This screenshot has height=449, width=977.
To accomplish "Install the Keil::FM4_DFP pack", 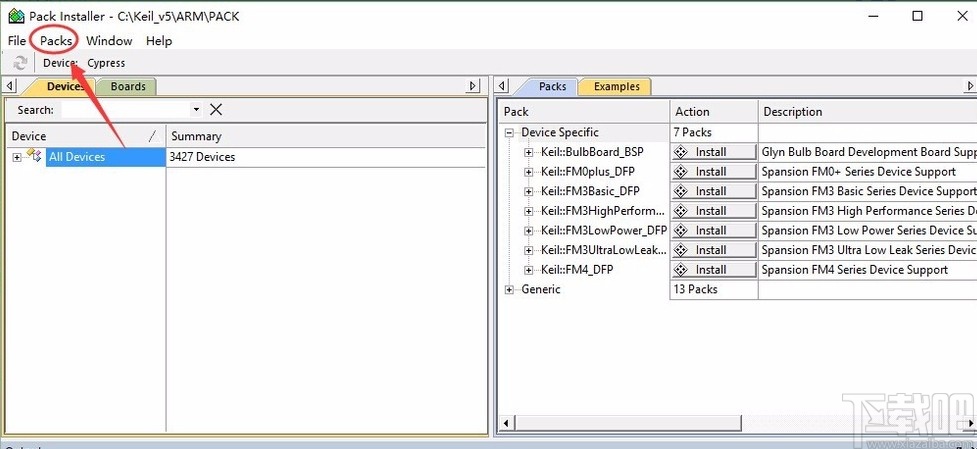I will (x=713, y=270).
